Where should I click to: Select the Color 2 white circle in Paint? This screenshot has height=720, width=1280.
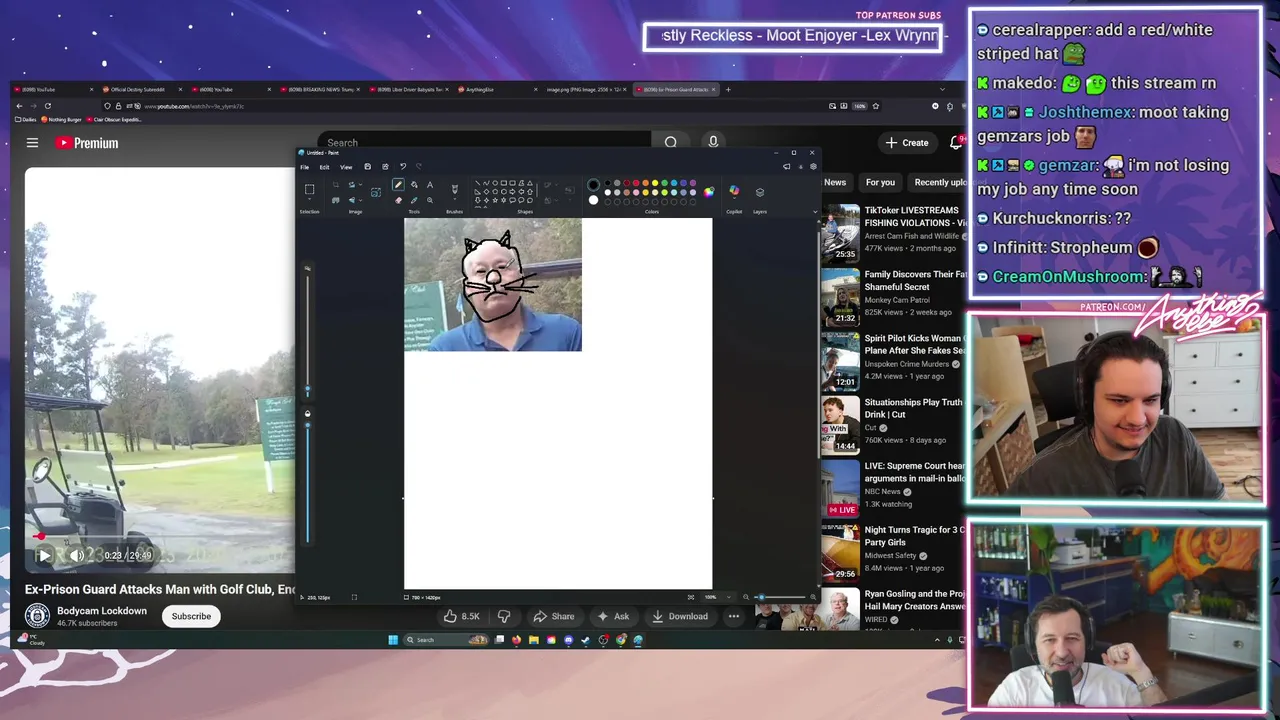click(x=593, y=200)
